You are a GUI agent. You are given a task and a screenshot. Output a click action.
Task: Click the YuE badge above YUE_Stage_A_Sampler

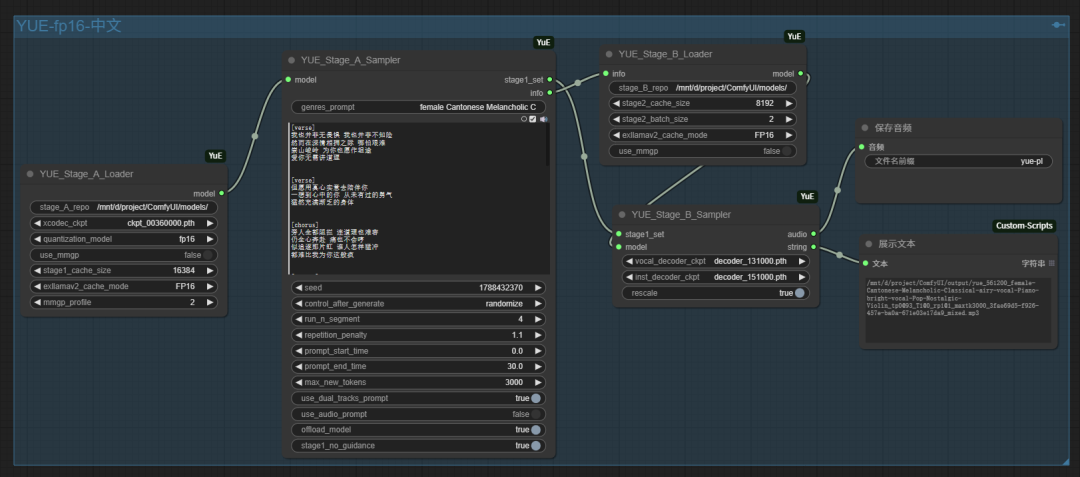(543, 42)
